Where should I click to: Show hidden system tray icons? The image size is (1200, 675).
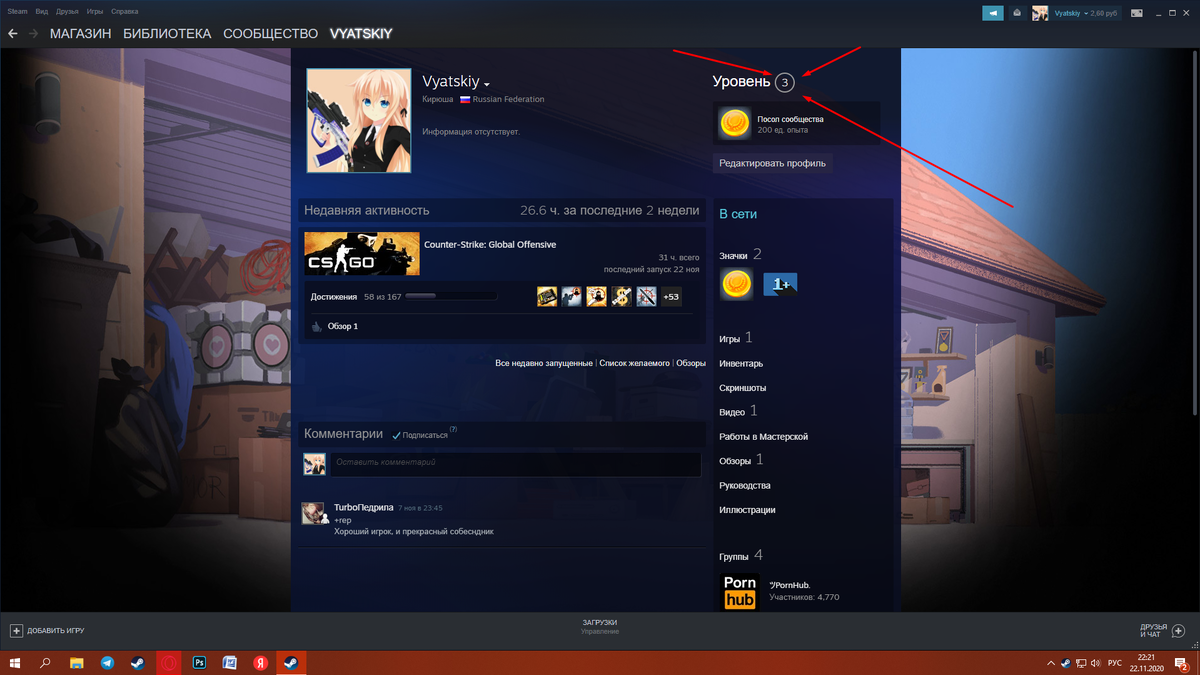(1051, 663)
